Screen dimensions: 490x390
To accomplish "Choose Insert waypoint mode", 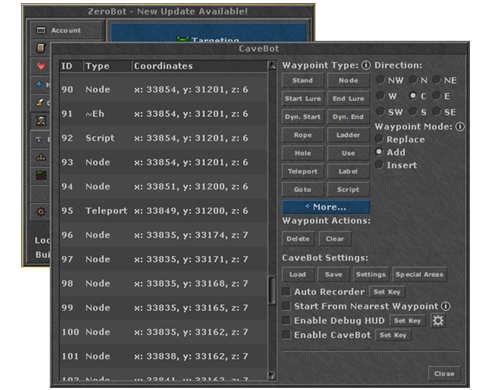I will [x=379, y=165].
